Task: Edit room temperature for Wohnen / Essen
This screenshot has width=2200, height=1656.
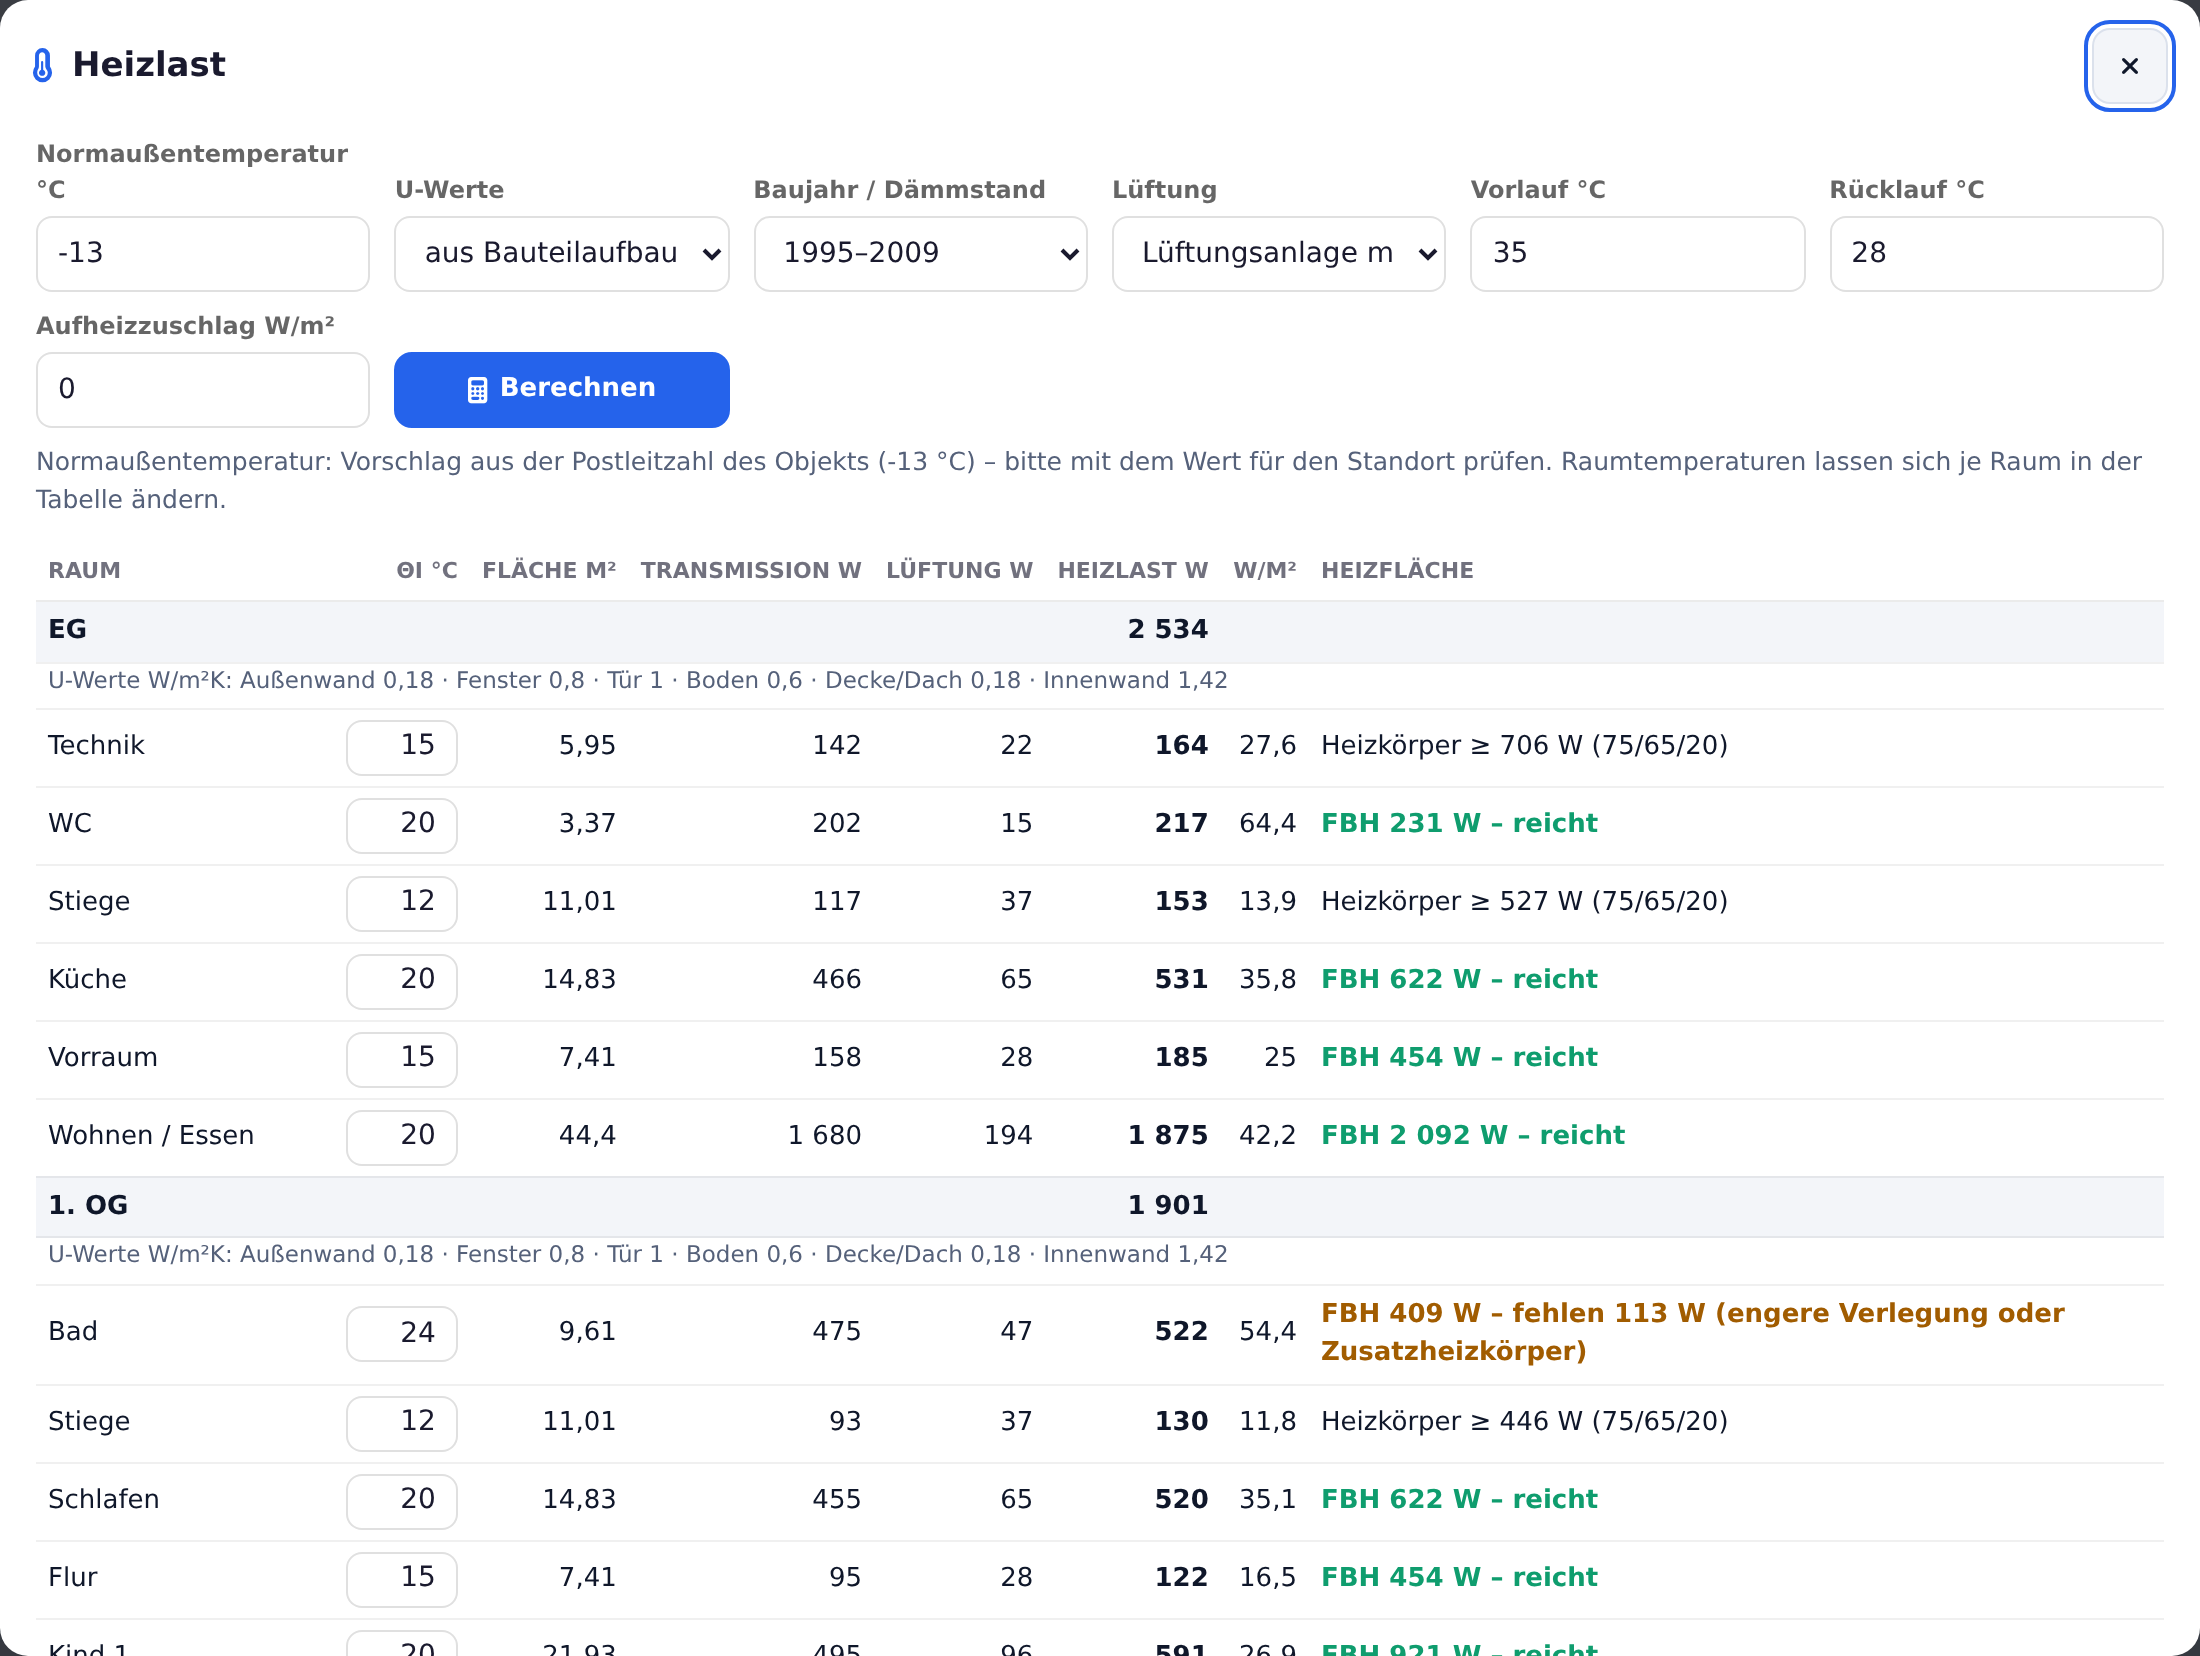Action: pyautogui.click(x=402, y=1137)
